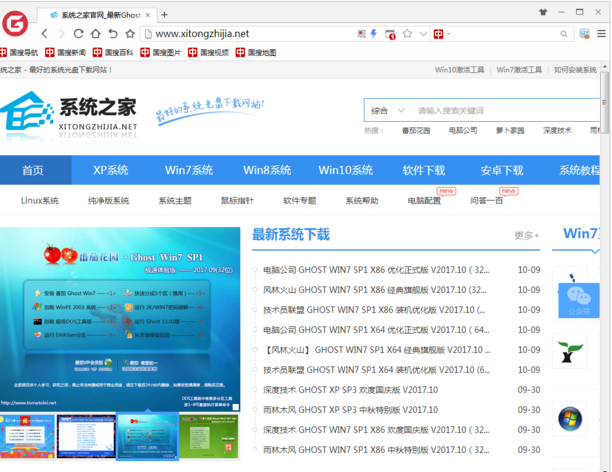
Task: Open the Linux系统 submenu link
Action: tap(39, 201)
